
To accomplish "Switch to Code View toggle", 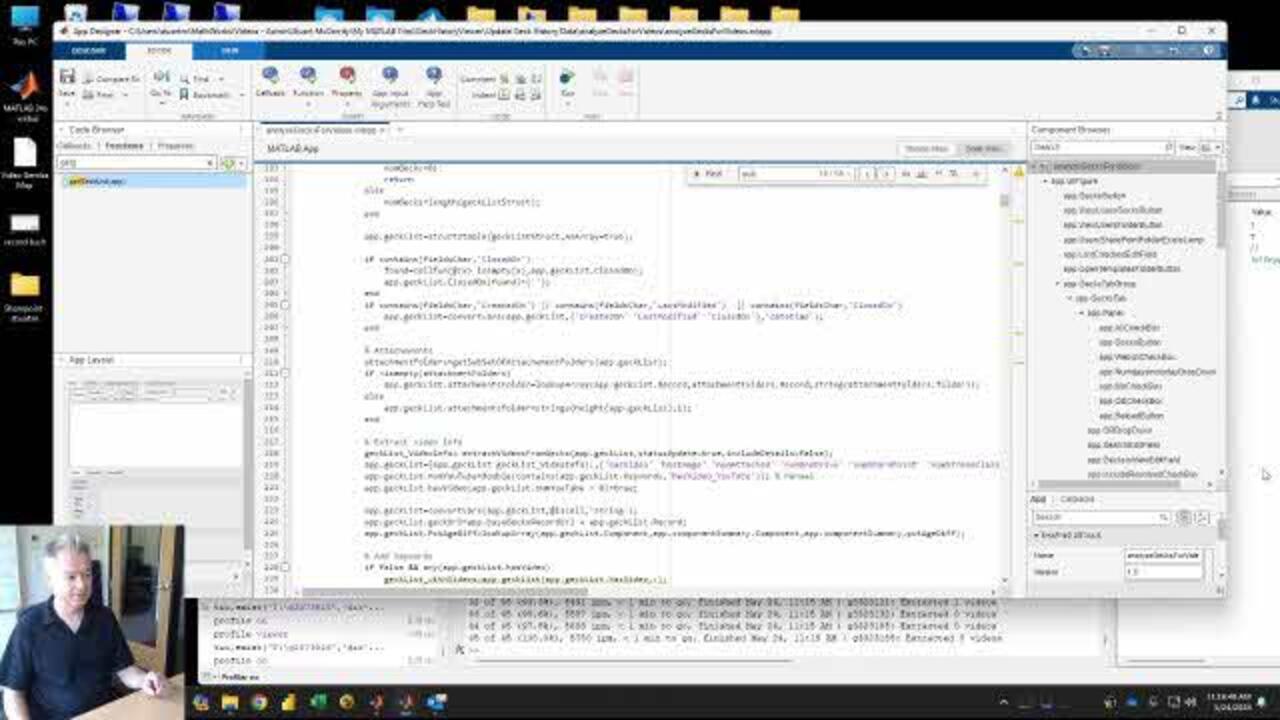I will 983,149.
